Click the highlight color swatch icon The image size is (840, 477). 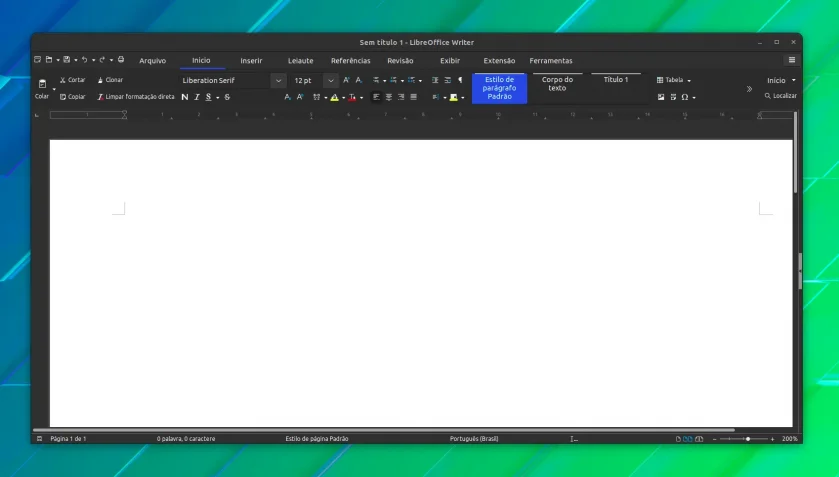coord(335,97)
